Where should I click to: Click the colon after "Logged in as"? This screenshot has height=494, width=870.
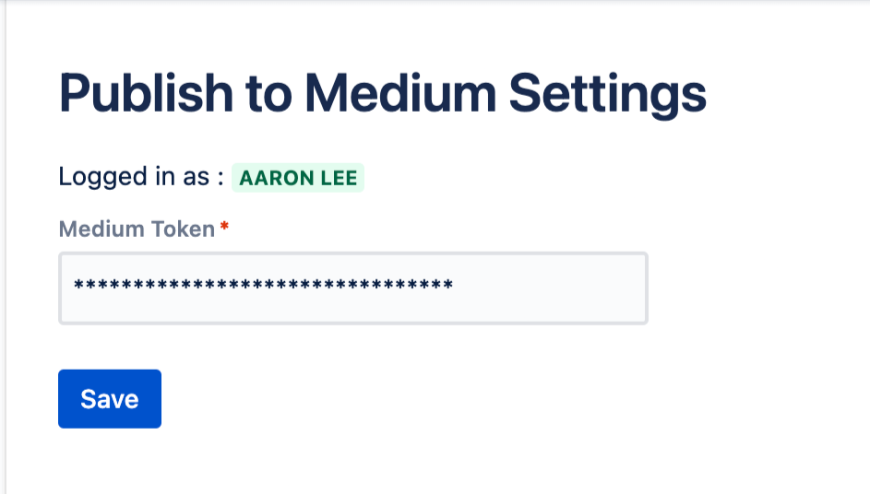[x=219, y=178]
